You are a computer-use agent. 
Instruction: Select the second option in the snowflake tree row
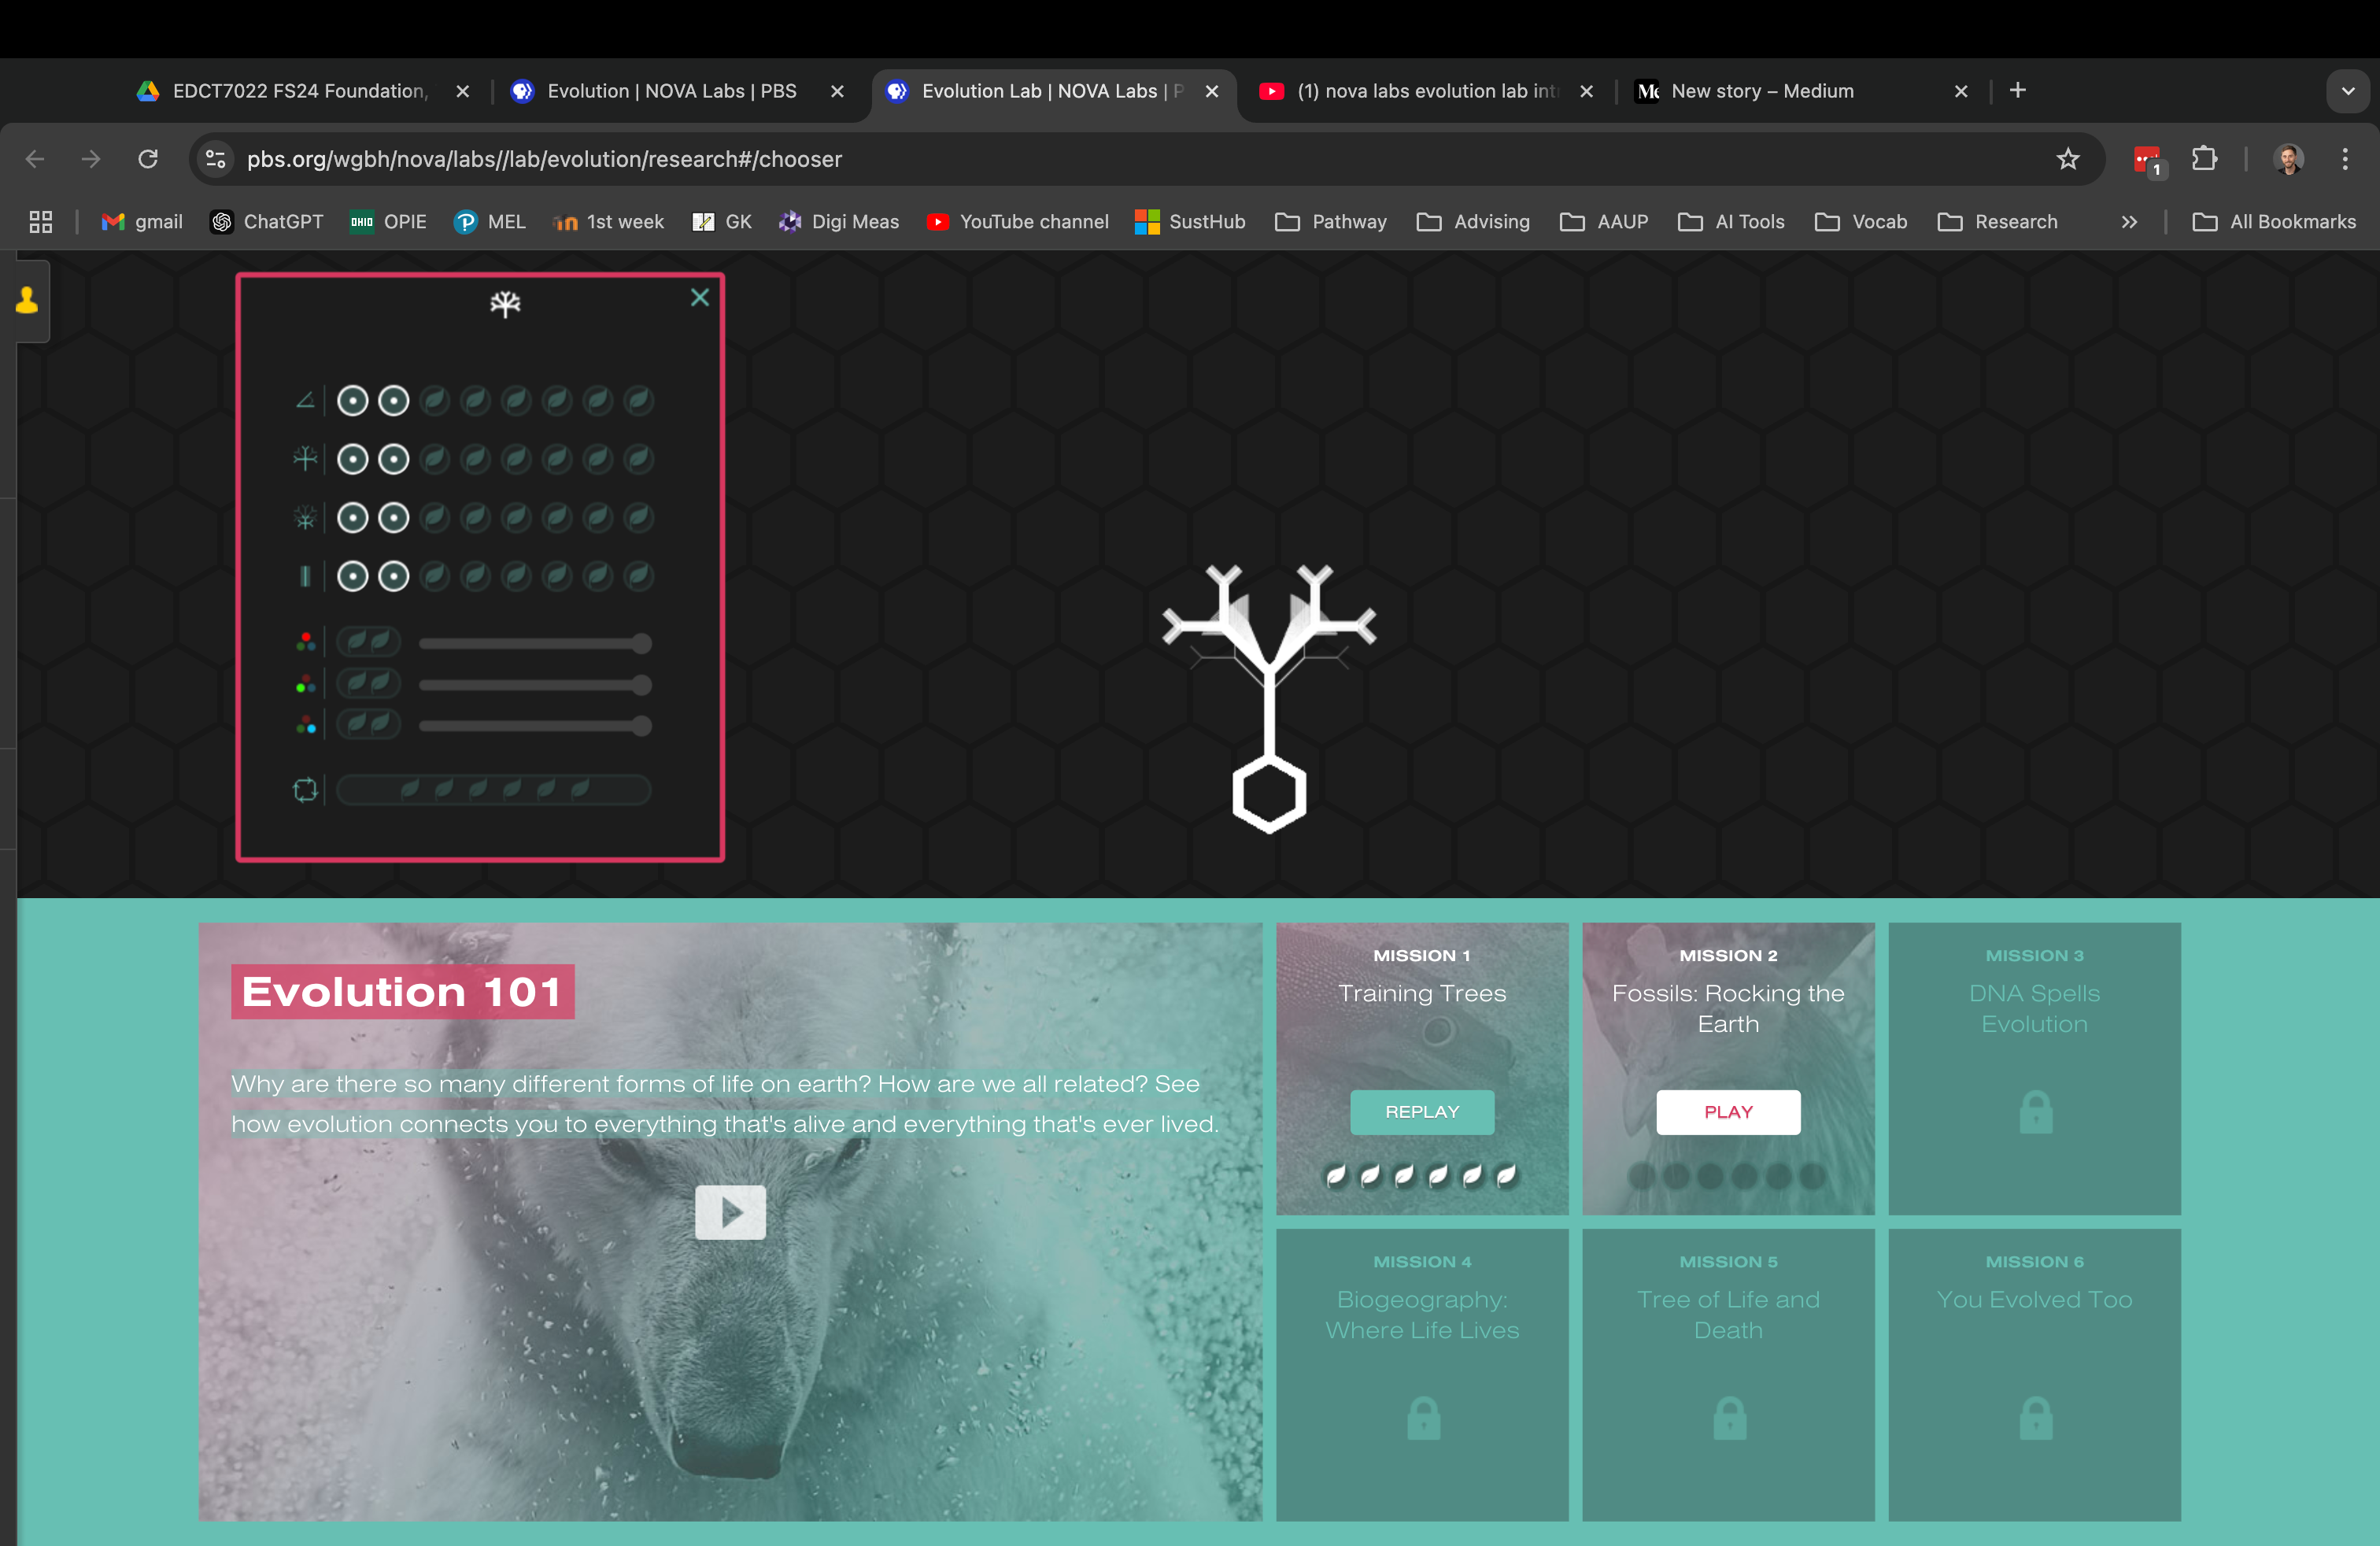pyautogui.click(x=393, y=518)
